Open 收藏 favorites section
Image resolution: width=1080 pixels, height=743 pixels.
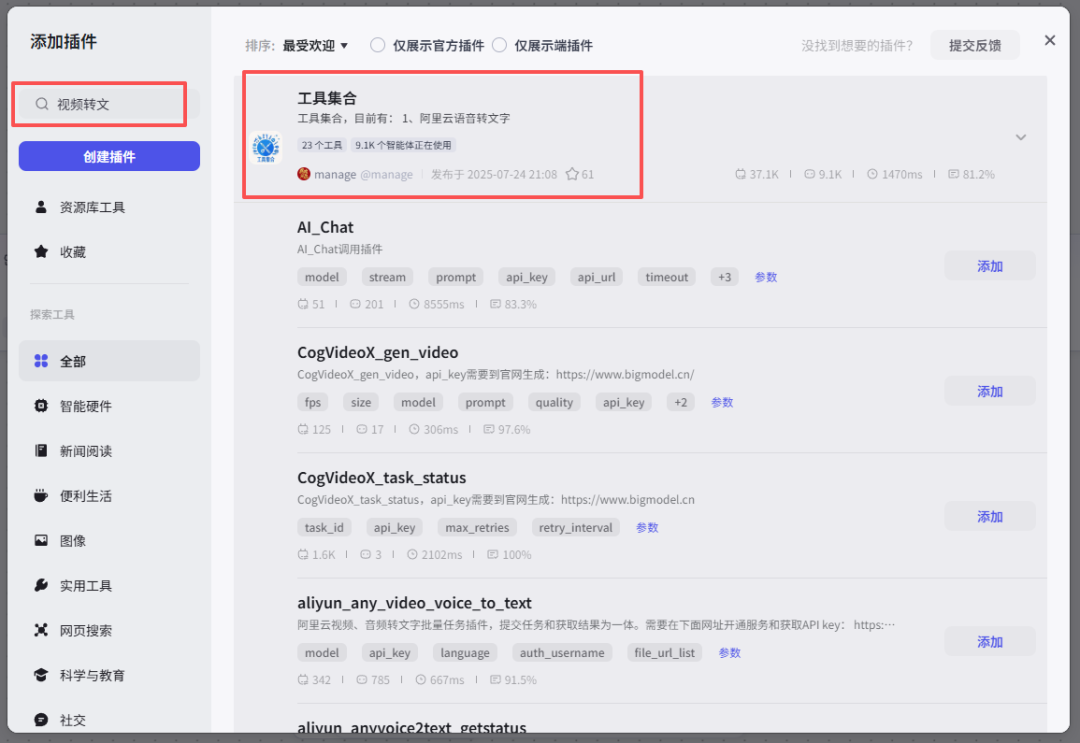(x=109, y=252)
